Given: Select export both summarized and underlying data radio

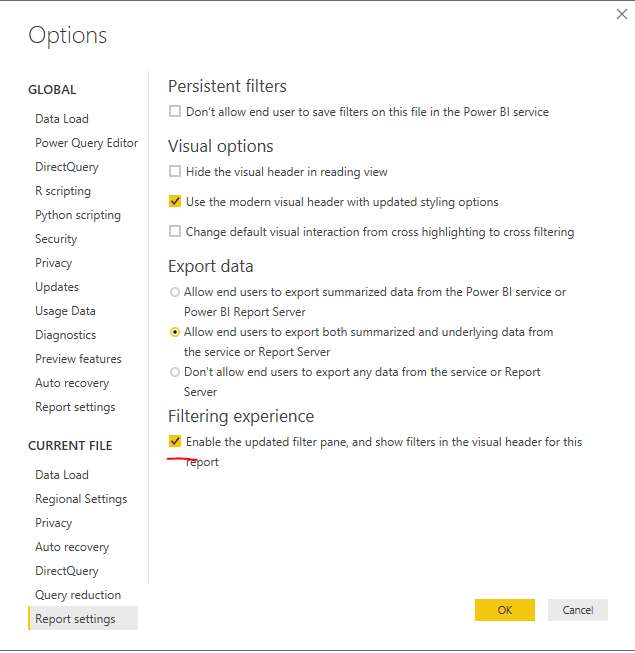Looking at the screenshot, I should point(175,332).
